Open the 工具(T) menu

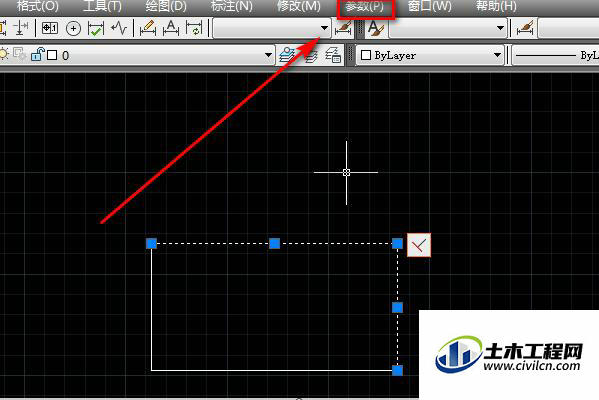point(102,6)
